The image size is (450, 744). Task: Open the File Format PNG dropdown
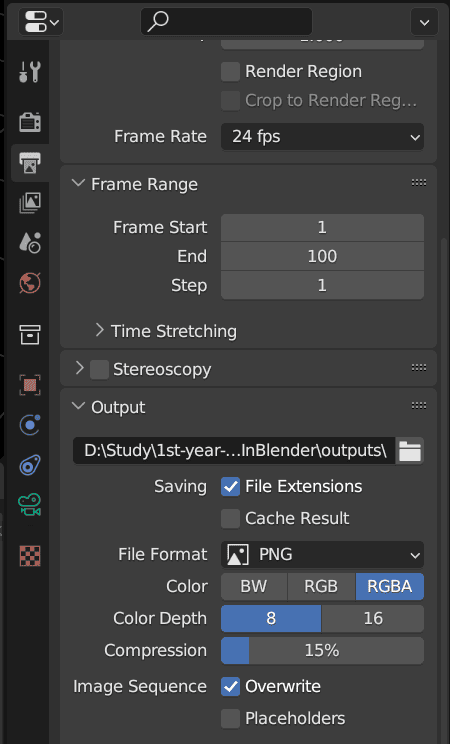pos(322,555)
